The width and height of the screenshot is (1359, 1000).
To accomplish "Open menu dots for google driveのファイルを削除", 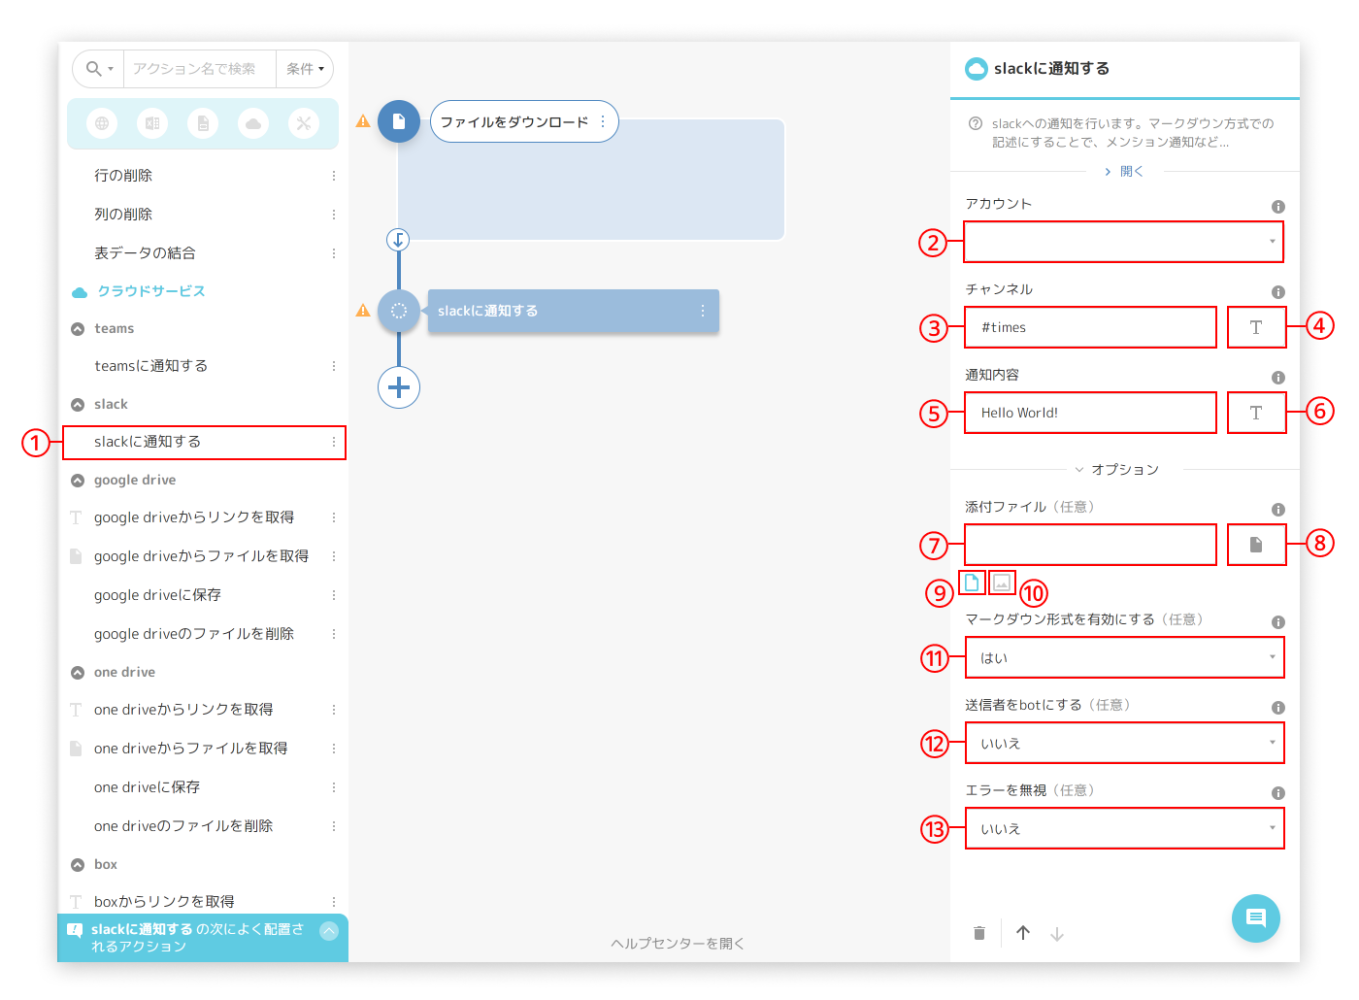I will [x=334, y=634].
